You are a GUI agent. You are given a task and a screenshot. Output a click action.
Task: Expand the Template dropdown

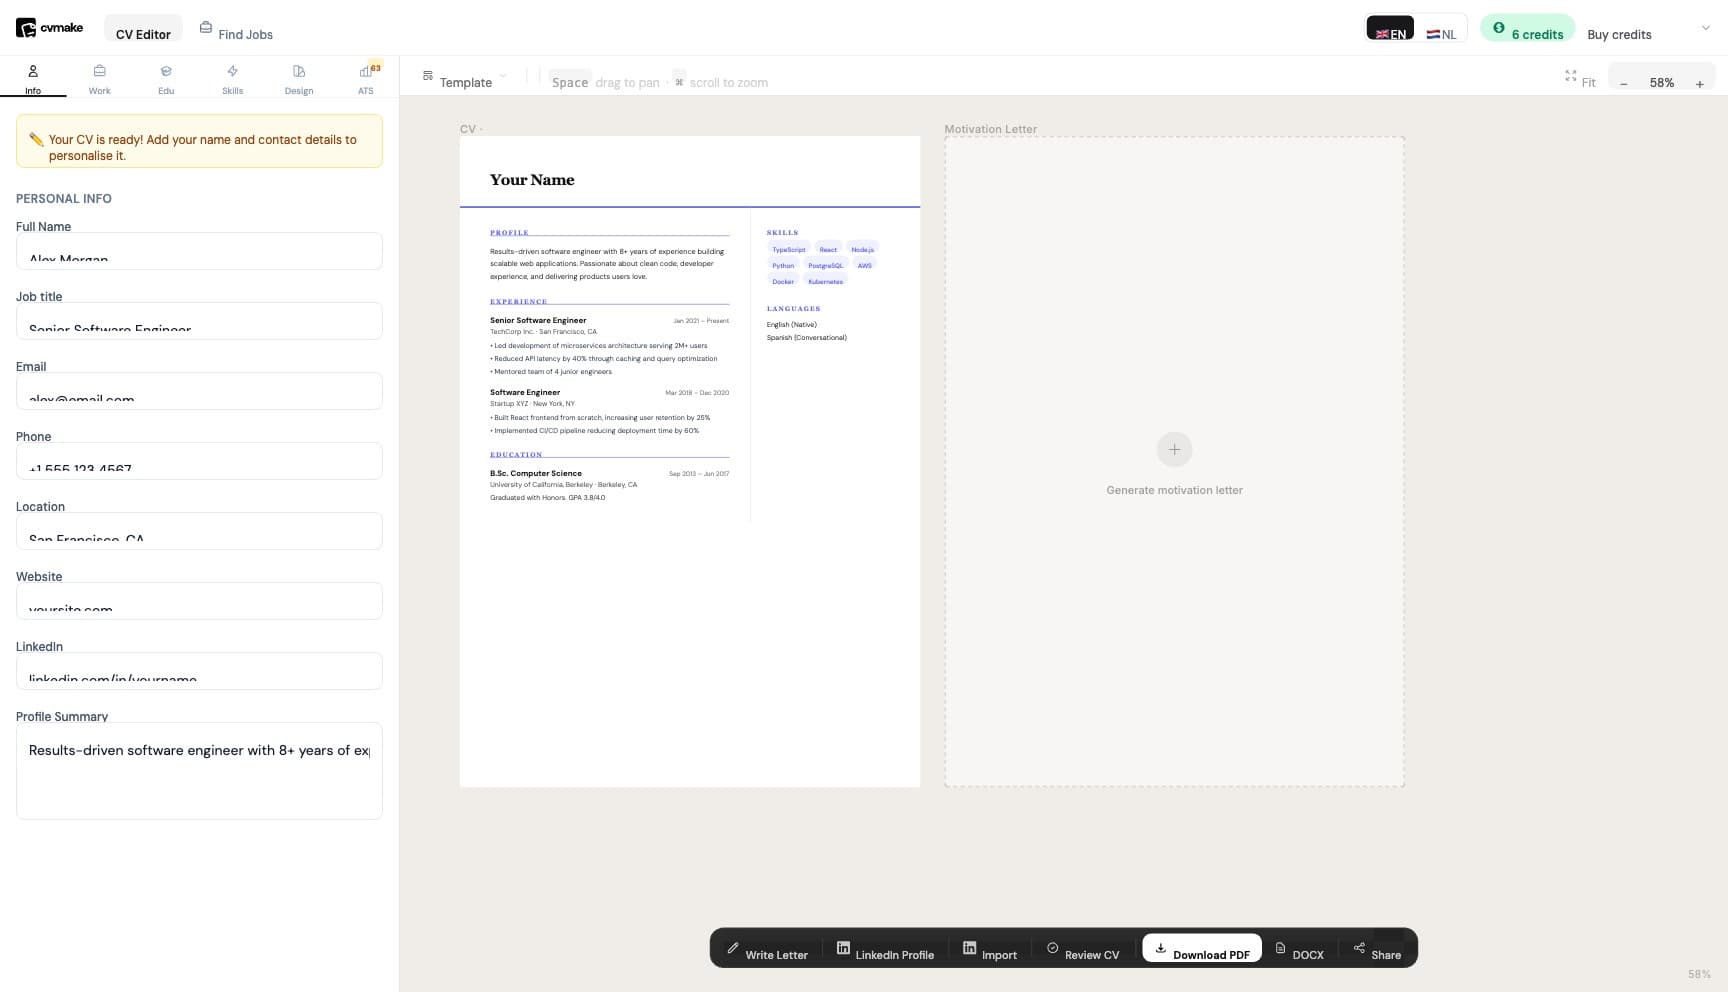[466, 80]
